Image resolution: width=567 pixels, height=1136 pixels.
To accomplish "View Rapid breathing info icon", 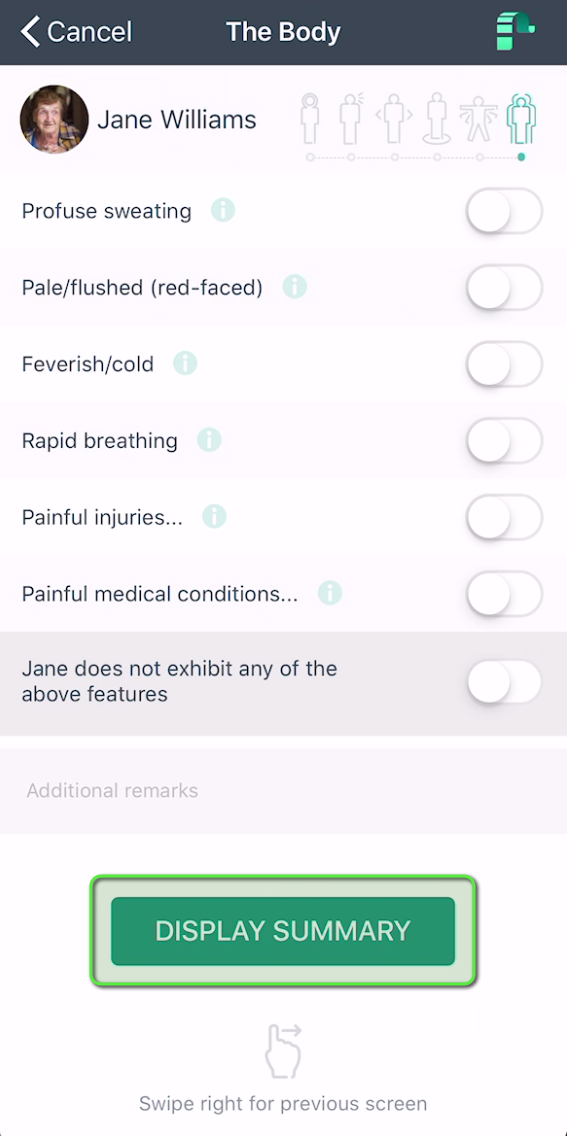I will tap(209, 440).
